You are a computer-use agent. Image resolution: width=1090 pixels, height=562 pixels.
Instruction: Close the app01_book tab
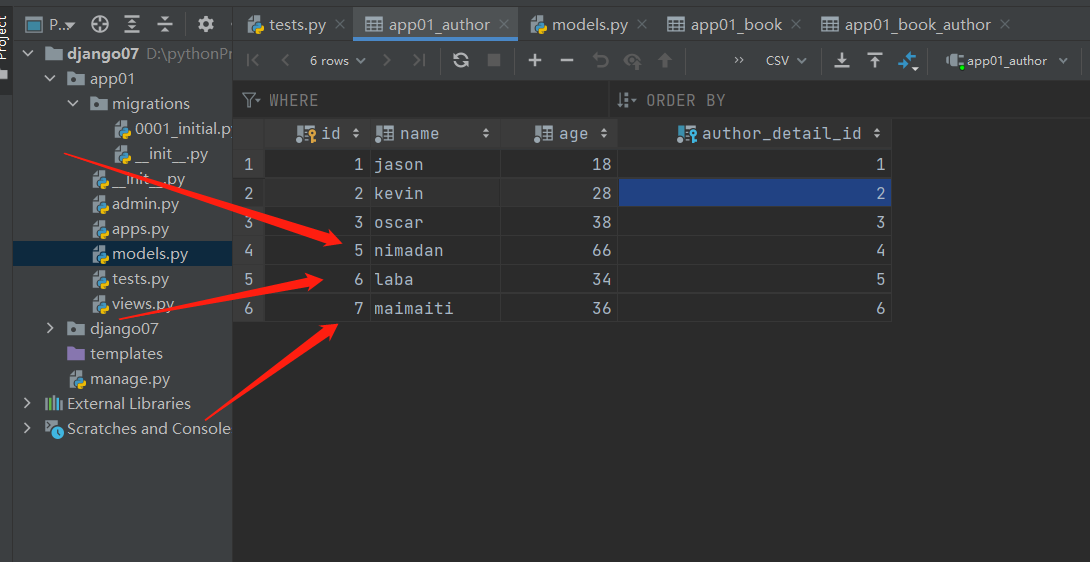796,24
